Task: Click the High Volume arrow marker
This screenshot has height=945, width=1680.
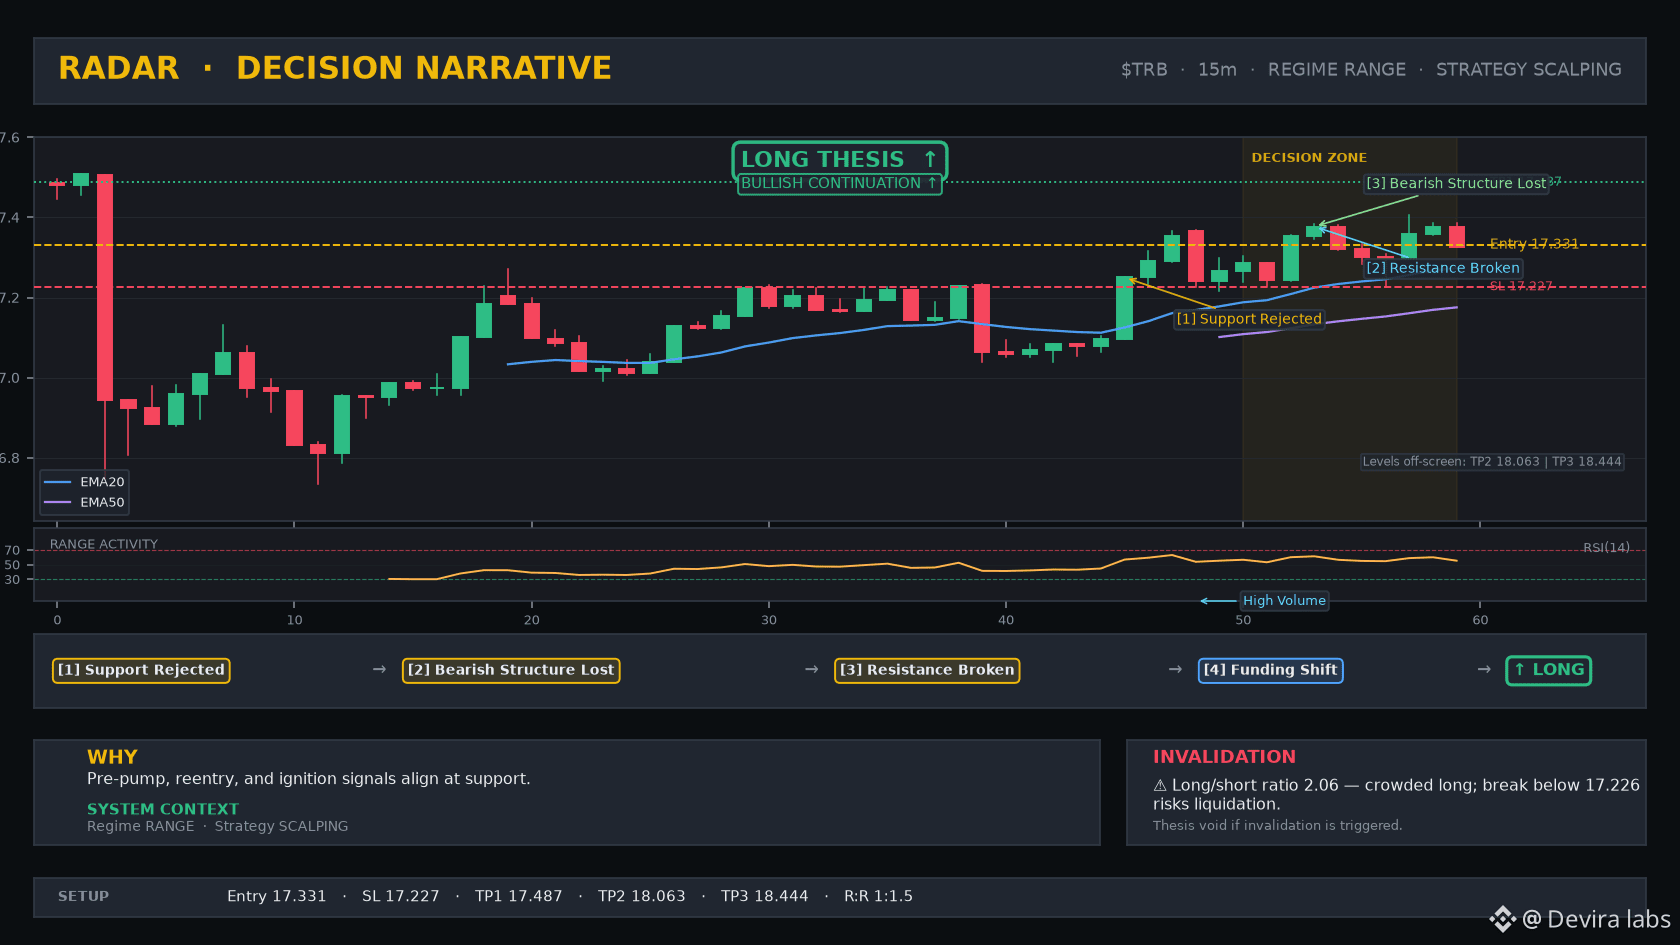Action: [1217, 601]
